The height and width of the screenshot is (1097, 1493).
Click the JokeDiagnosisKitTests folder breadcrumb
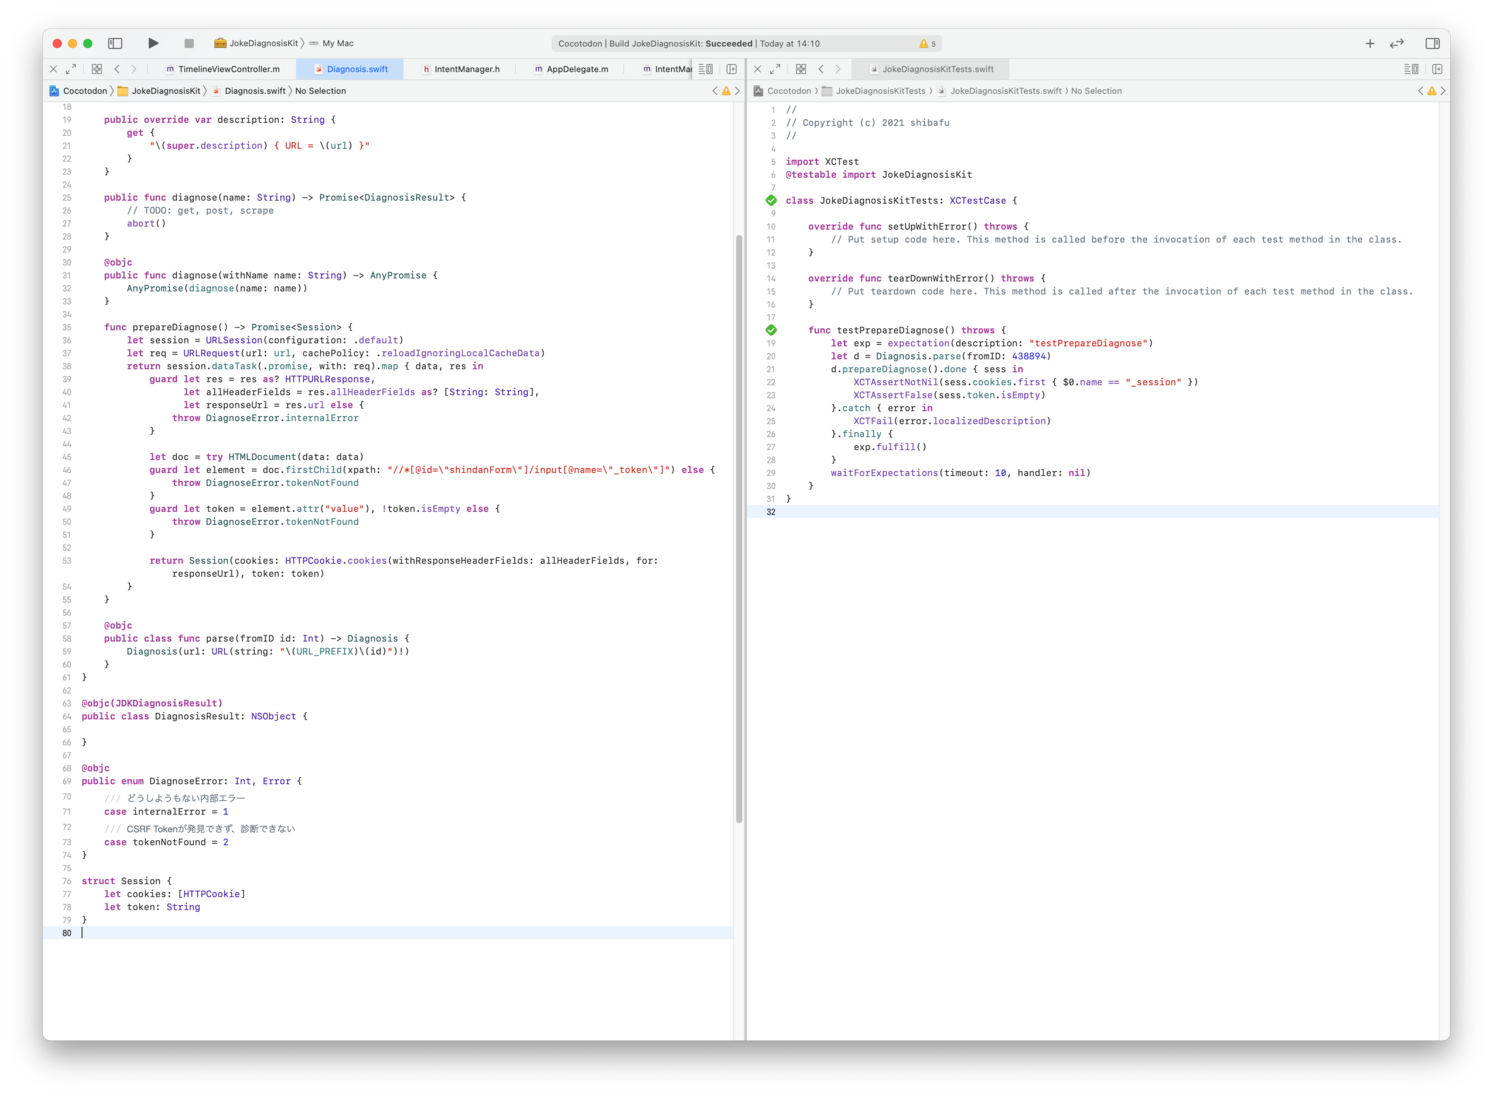pyautogui.click(x=880, y=91)
